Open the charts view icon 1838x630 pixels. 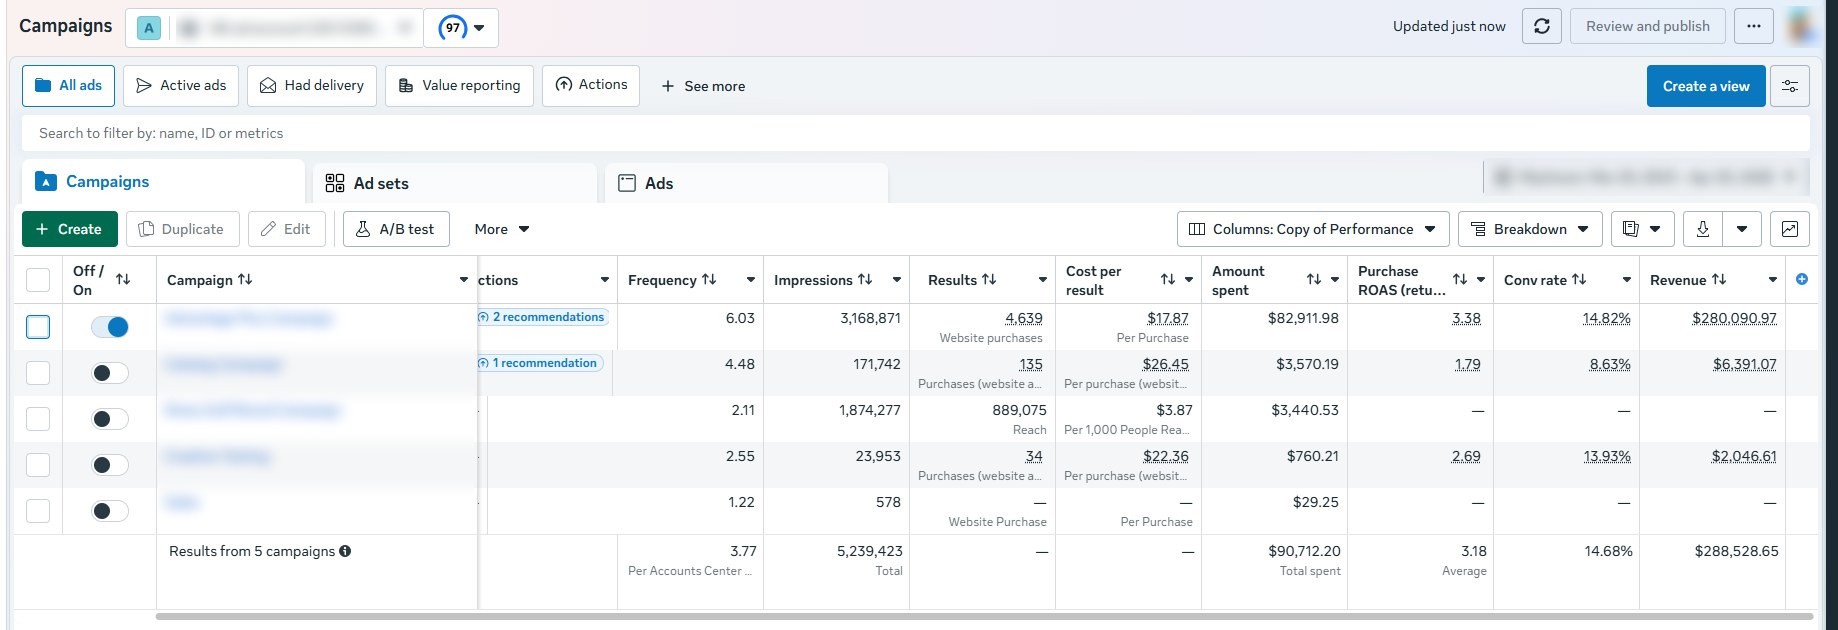click(1790, 229)
